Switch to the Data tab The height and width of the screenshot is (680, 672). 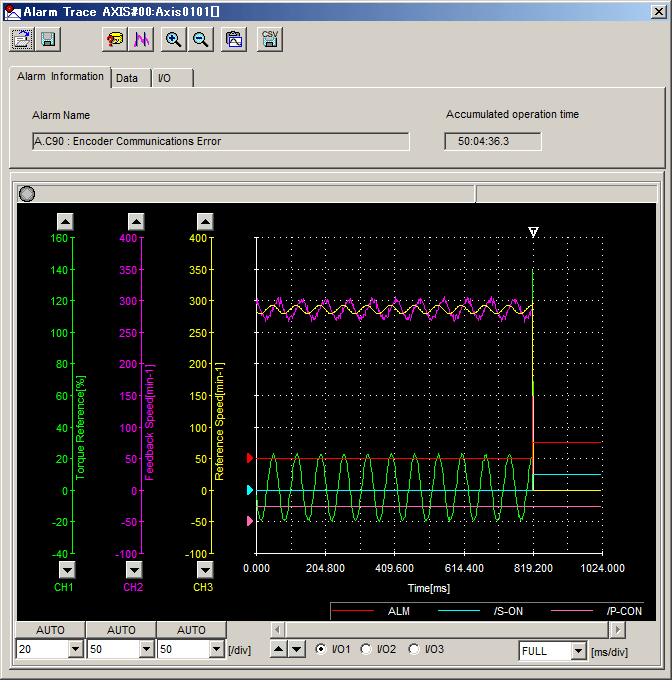(x=127, y=78)
